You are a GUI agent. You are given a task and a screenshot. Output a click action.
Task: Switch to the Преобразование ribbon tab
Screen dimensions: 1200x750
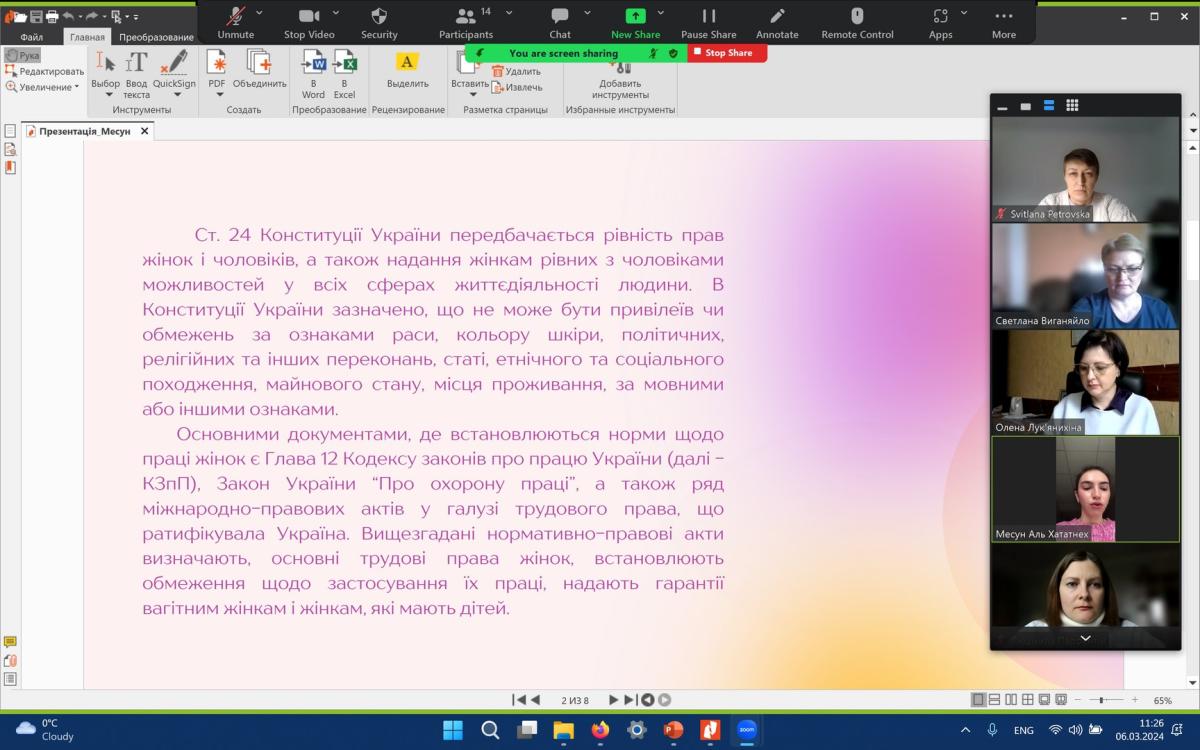[x=156, y=37]
